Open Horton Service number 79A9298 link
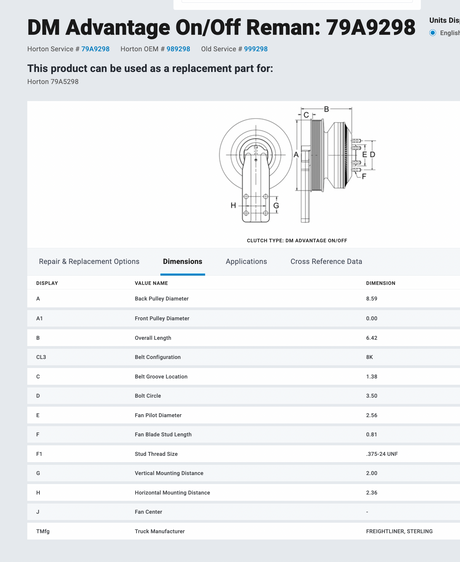This screenshot has height=562, width=460. coord(95,49)
